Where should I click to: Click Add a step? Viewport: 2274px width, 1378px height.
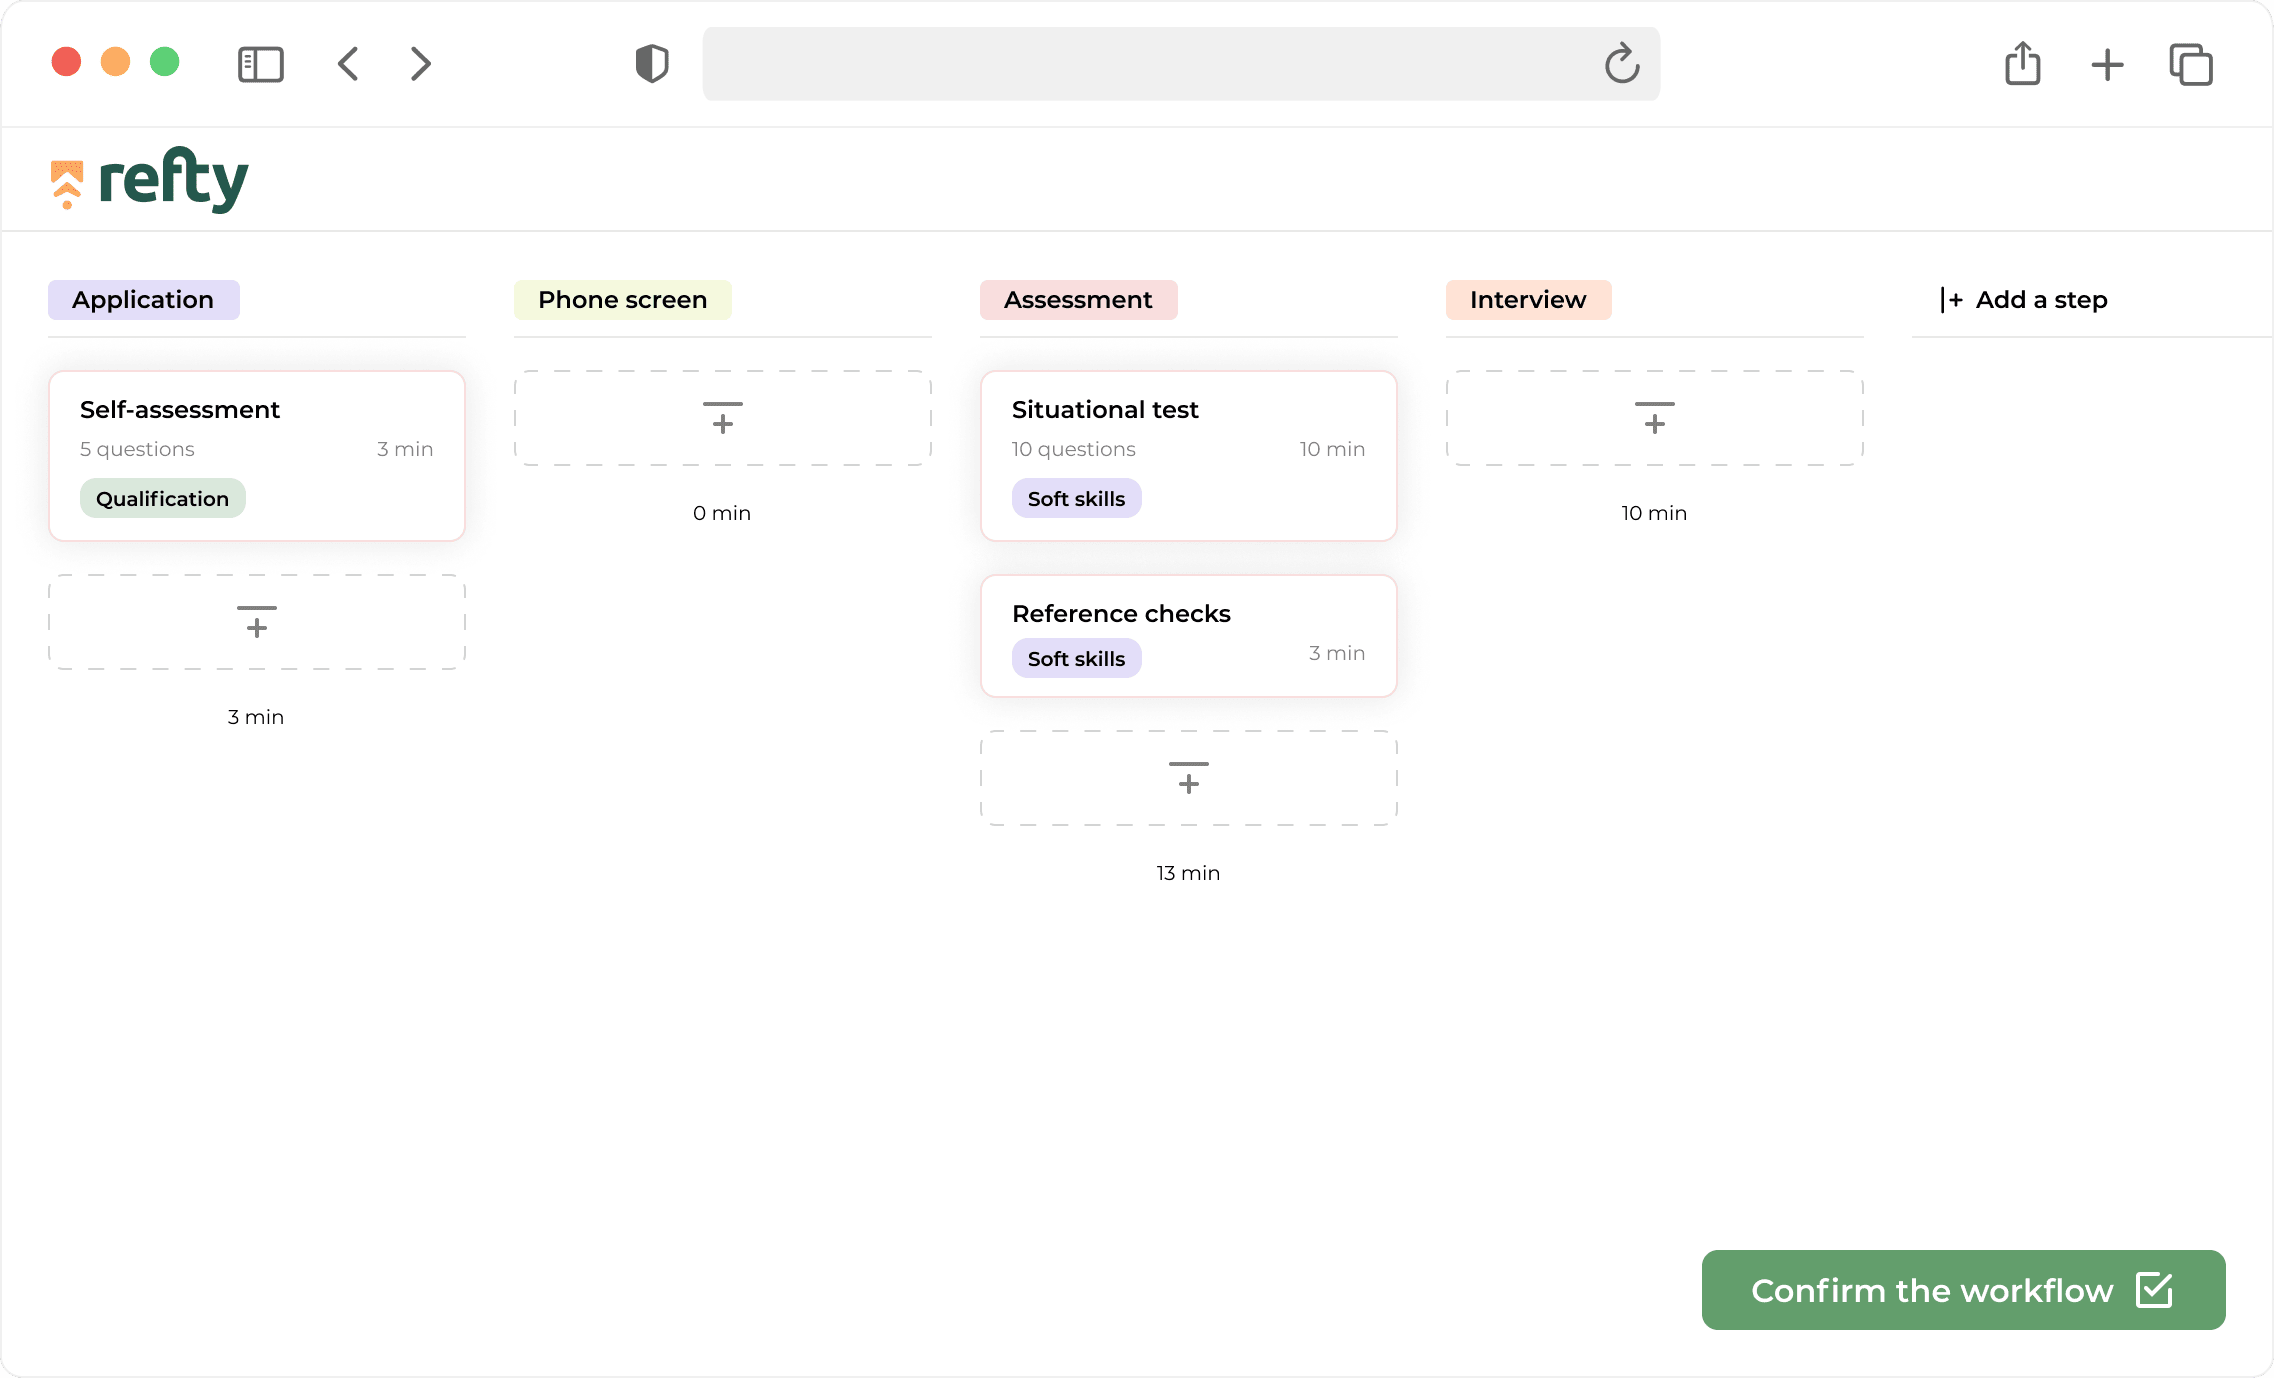(x=2024, y=300)
